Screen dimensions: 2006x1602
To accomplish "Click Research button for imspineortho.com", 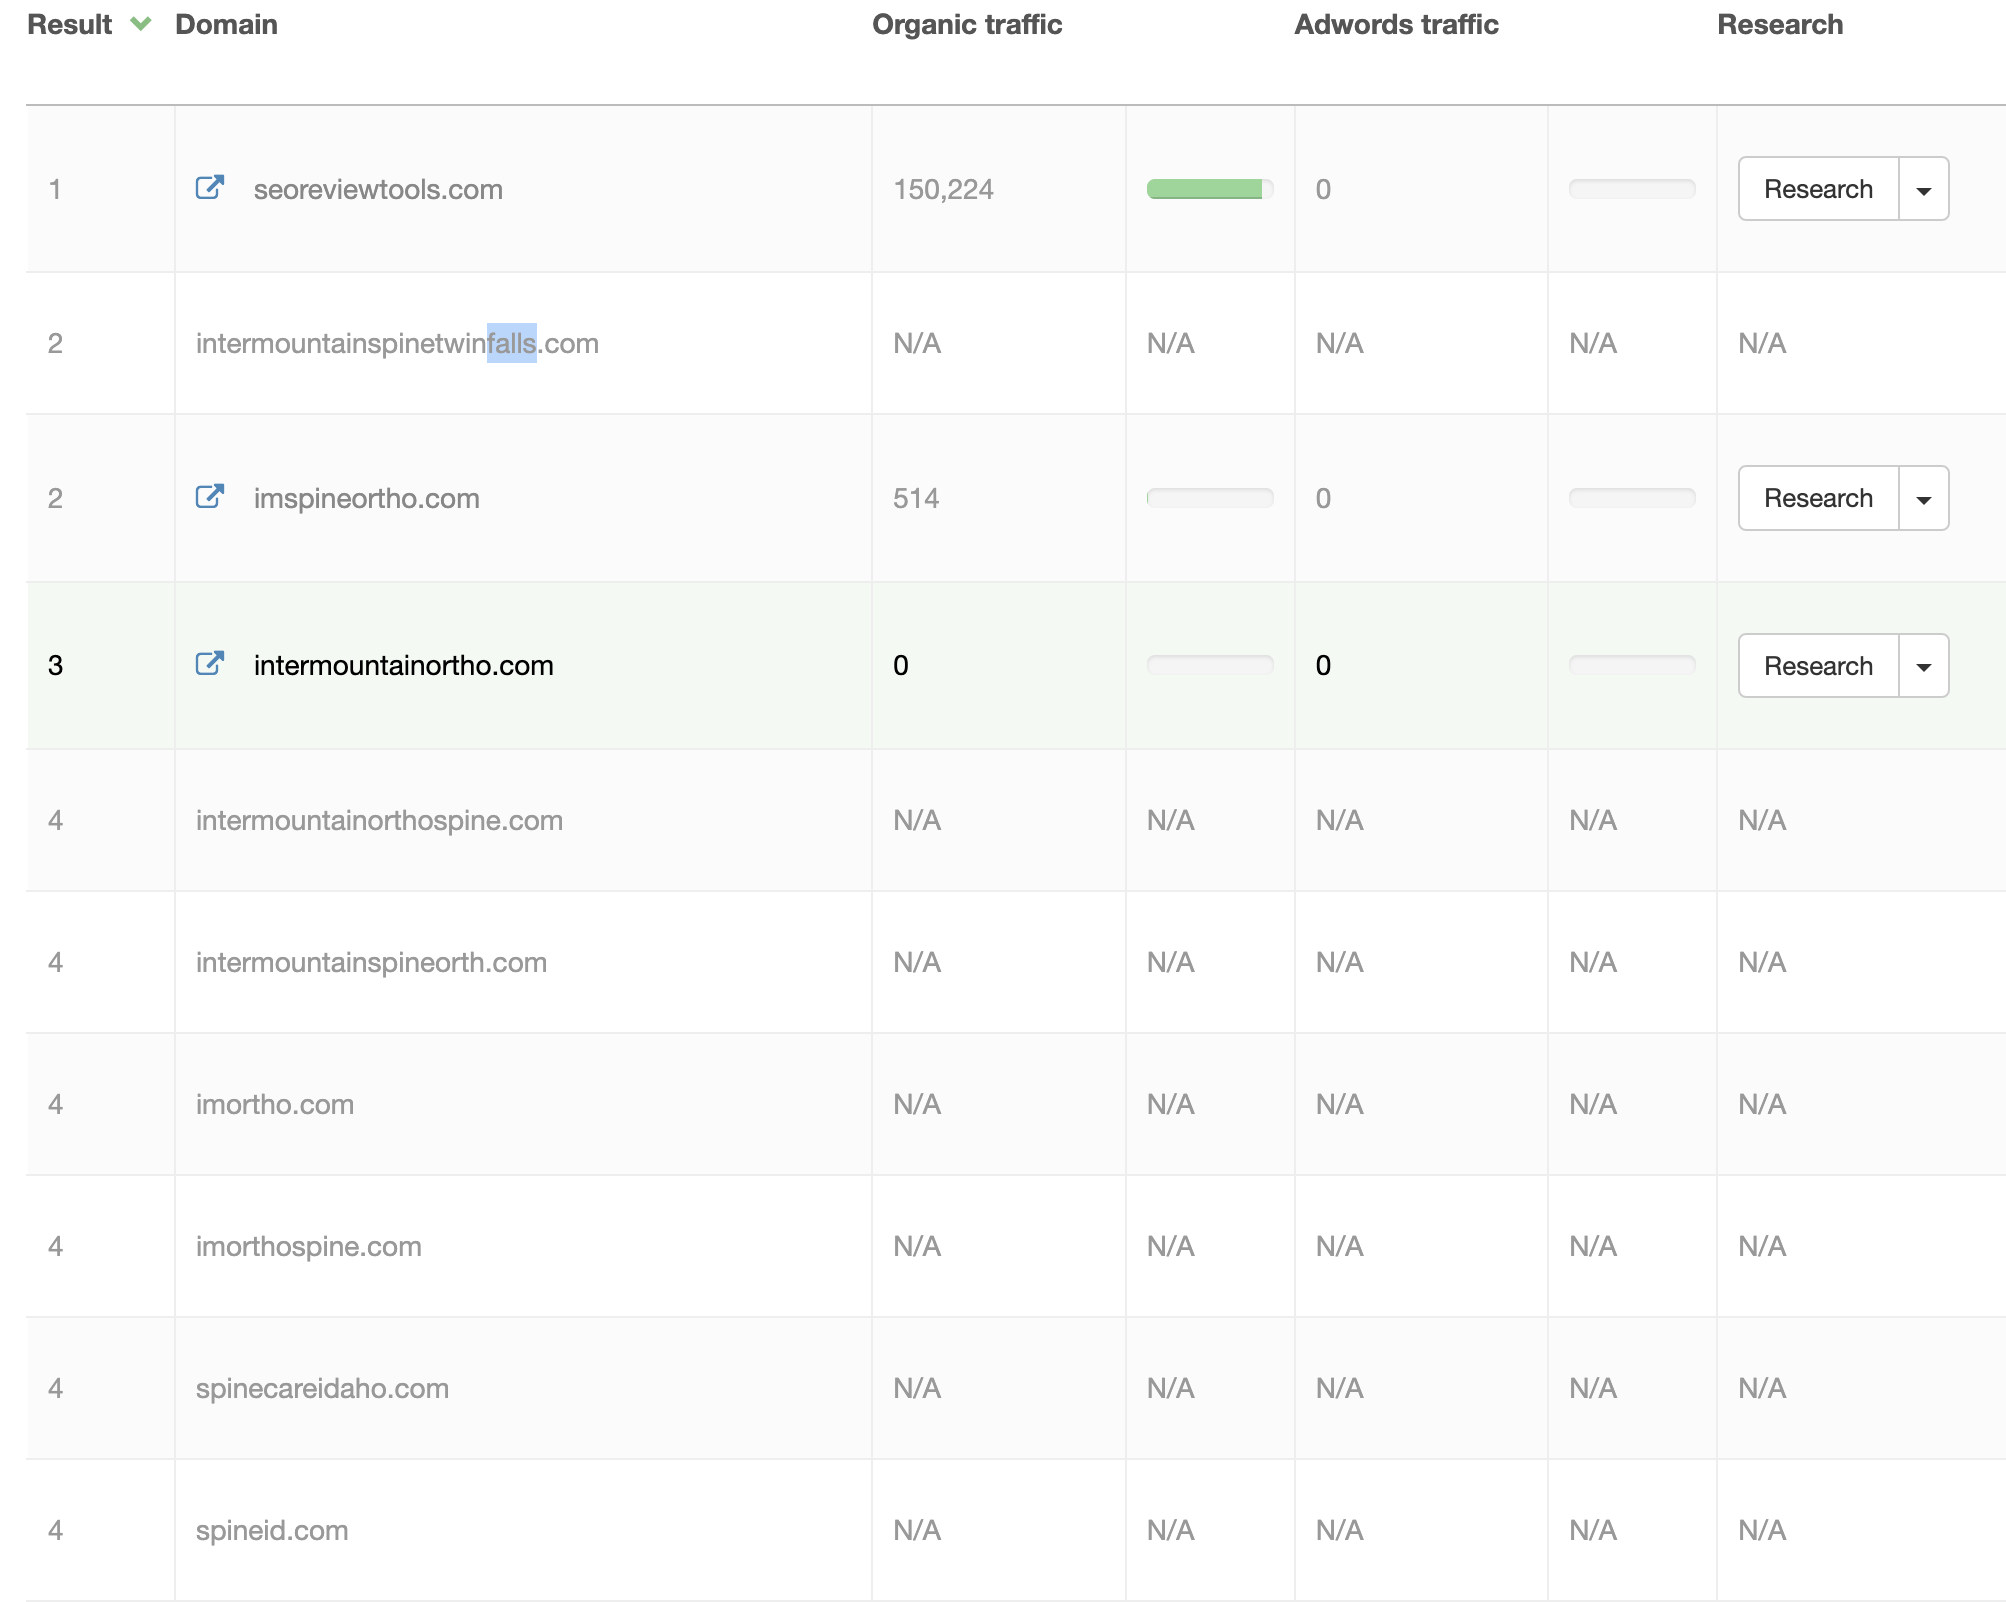I will click(1817, 498).
